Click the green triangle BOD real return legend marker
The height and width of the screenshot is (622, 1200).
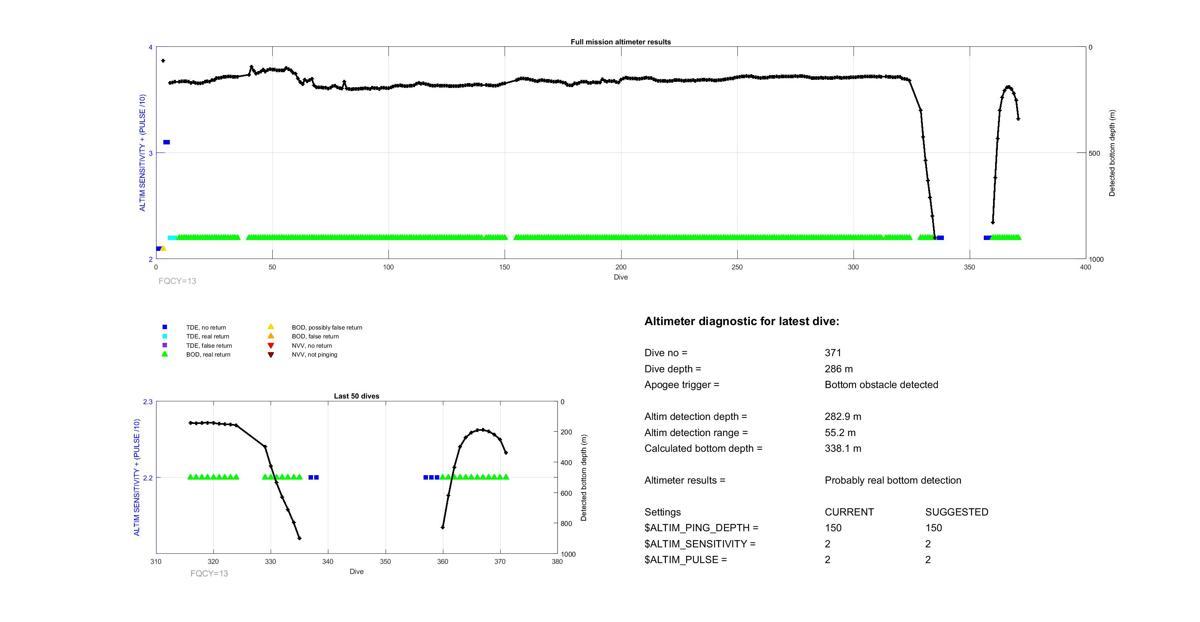tap(165, 354)
